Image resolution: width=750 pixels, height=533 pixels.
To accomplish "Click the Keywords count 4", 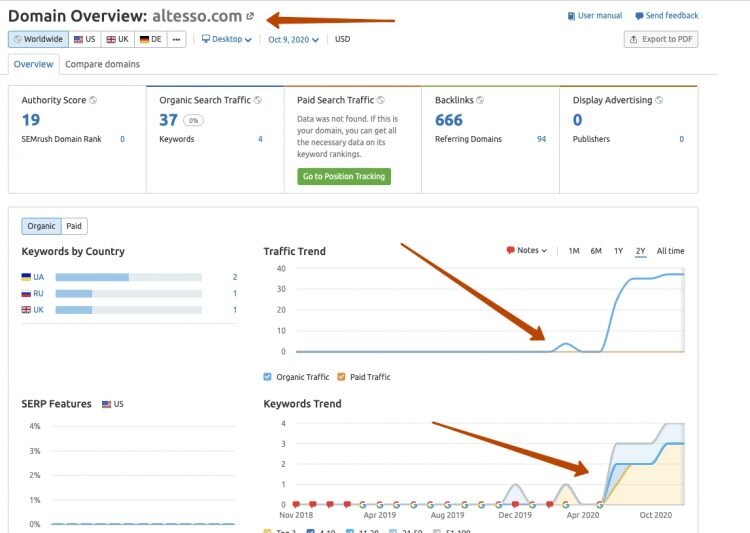I will [260, 139].
